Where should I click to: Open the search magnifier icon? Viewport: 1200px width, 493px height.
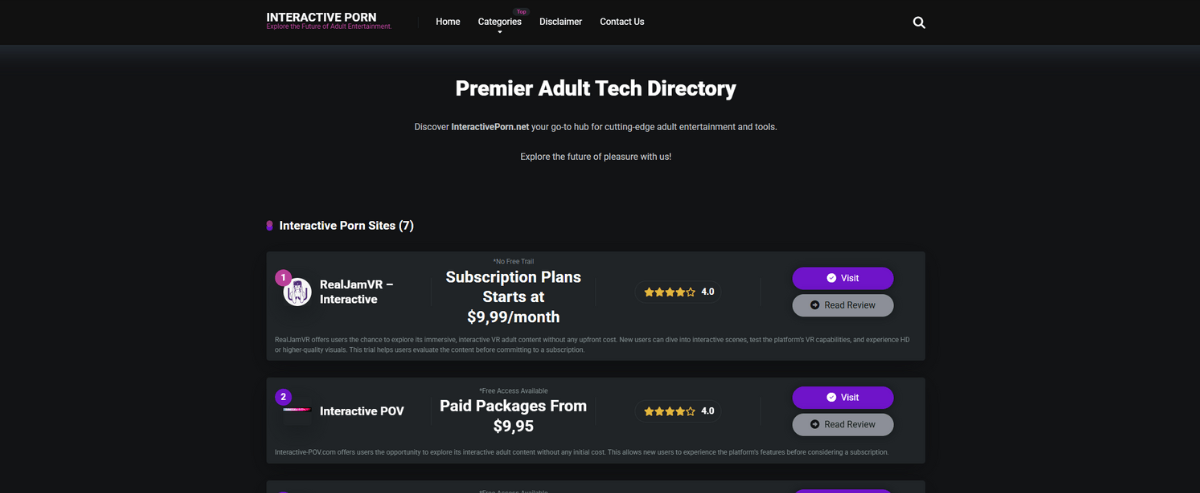919,22
